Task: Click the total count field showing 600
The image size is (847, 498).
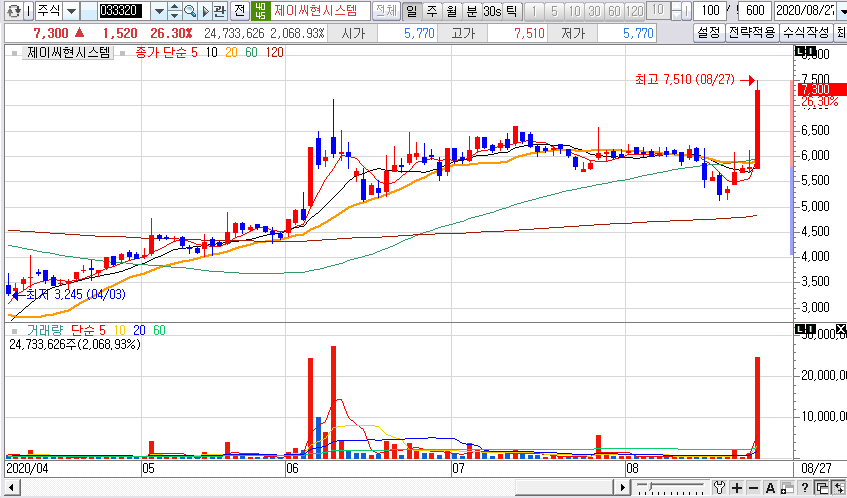Action: 755,10
